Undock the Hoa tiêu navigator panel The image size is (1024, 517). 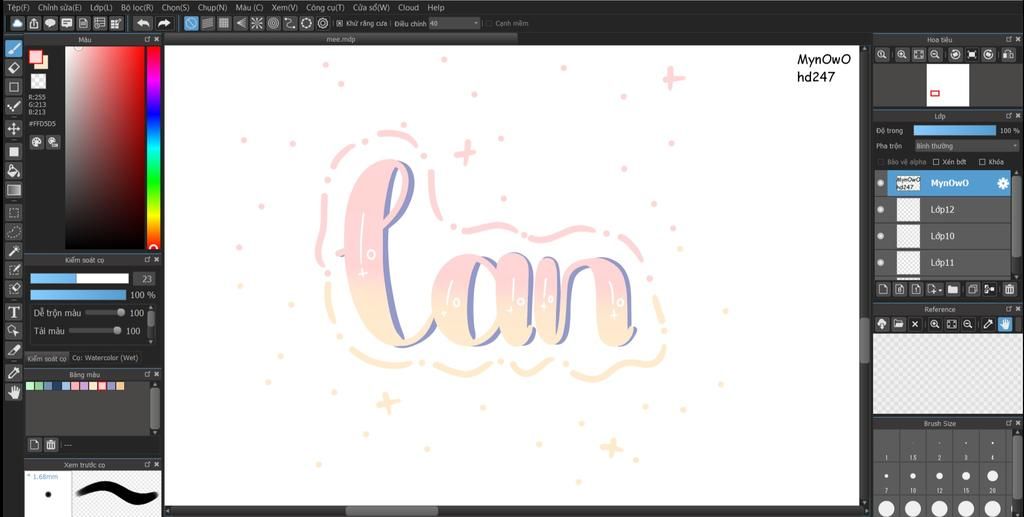[x=1009, y=39]
